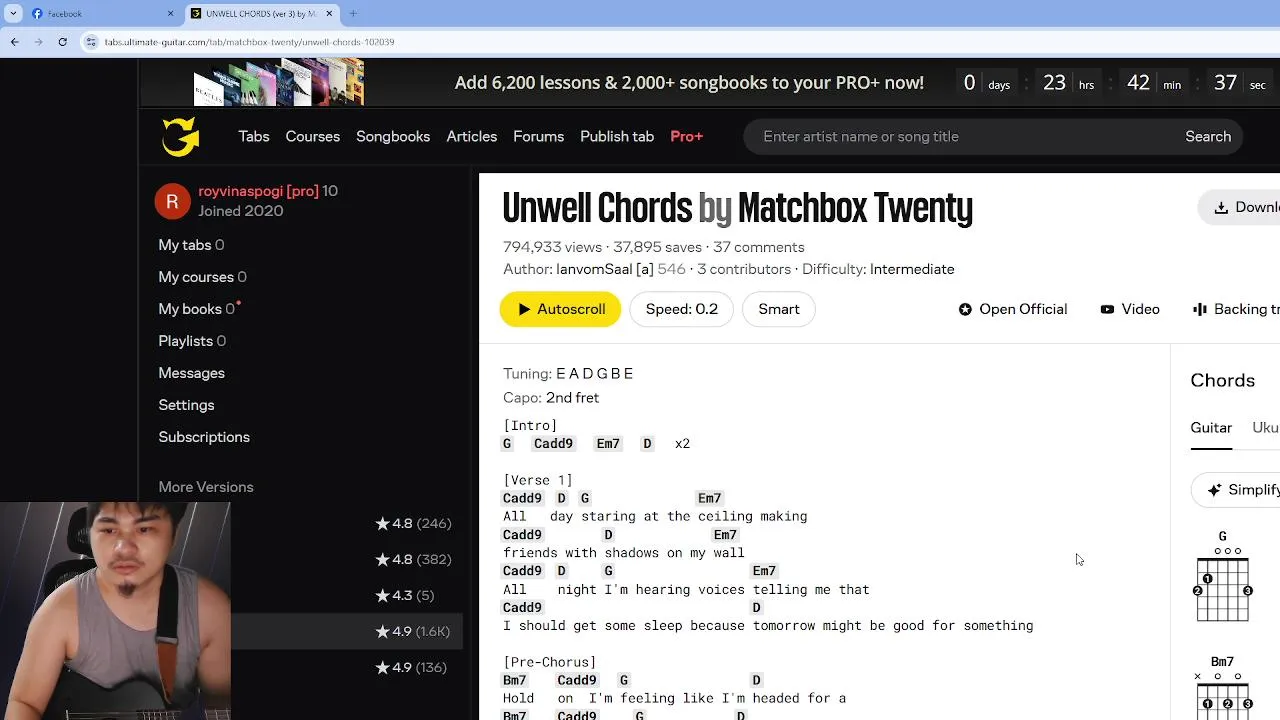Click the Ultimate Guitar logo icon
Image resolution: width=1280 pixels, height=720 pixels.
click(x=181, y=137)
